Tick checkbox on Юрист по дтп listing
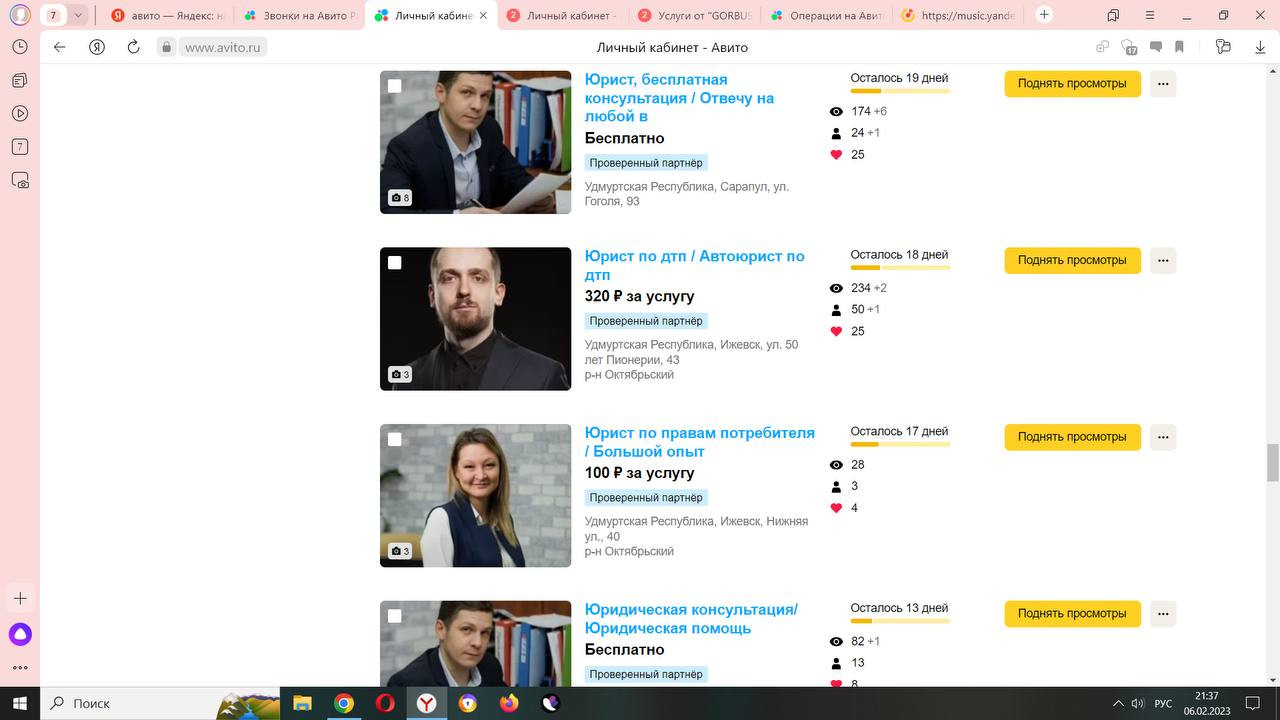The image size is (1280, 720). click(394, 262)
